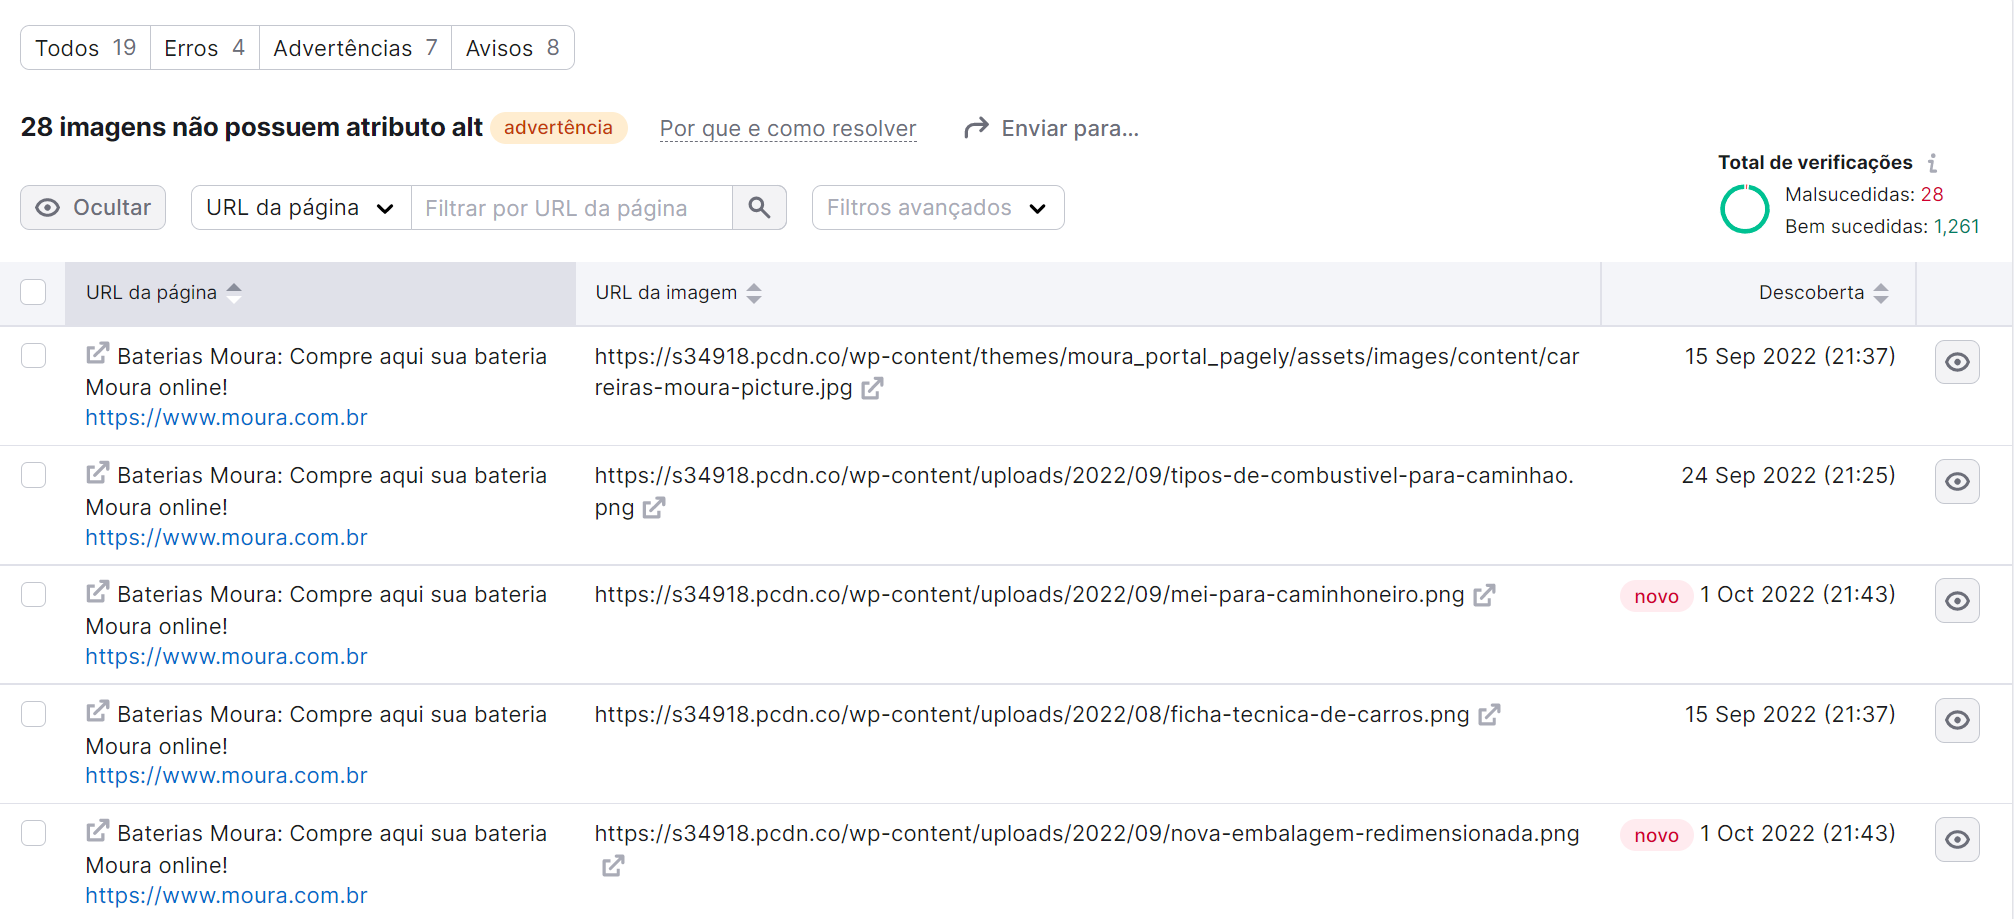
Task: Expand the URL da página filter dropdown
Action: point(300,208)
